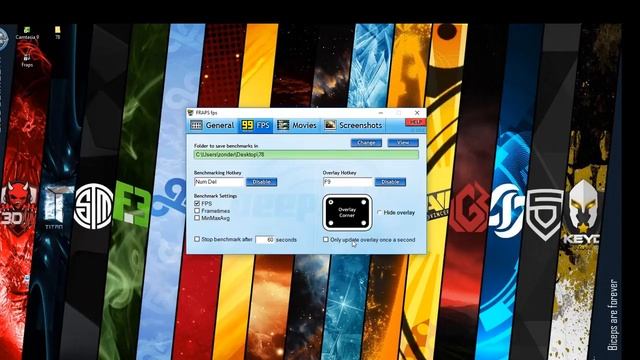Select the bottom-right overlay corner
This screenshot has height=360, width=640.
click(x=364, y=223)
